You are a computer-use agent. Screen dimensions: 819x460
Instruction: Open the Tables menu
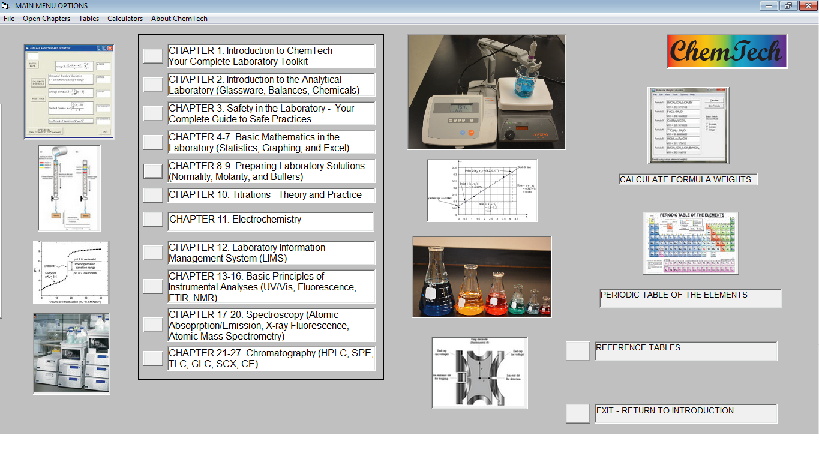tap(89, 18)
